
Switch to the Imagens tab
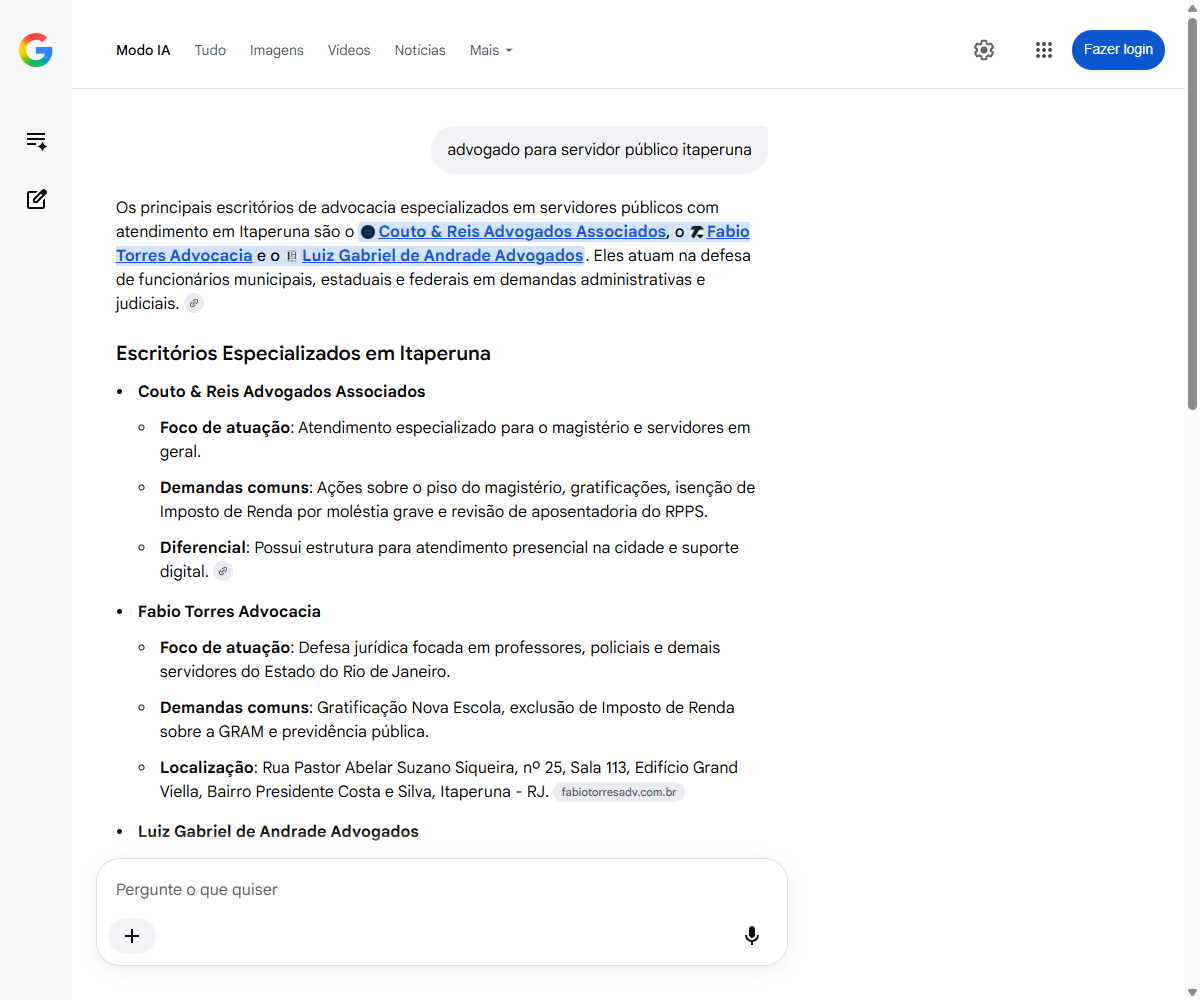[x=277, y=50]
